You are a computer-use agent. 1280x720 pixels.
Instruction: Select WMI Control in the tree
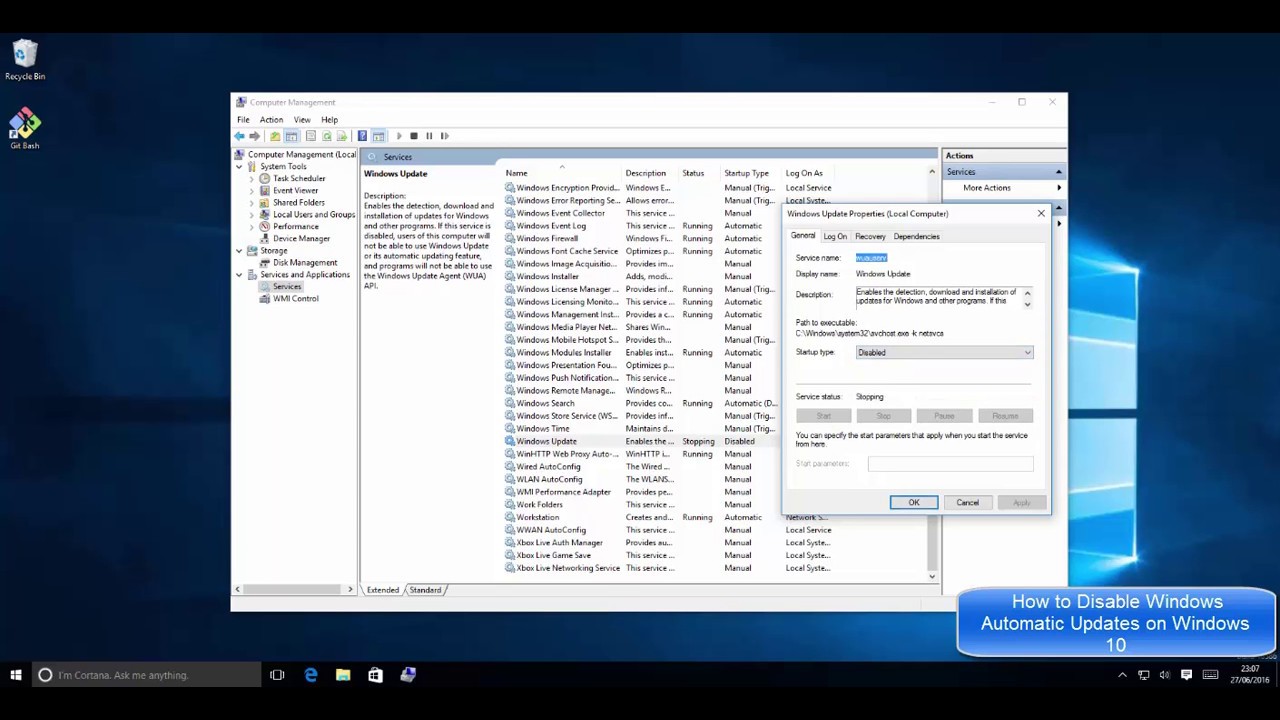(x=295, y=298)
